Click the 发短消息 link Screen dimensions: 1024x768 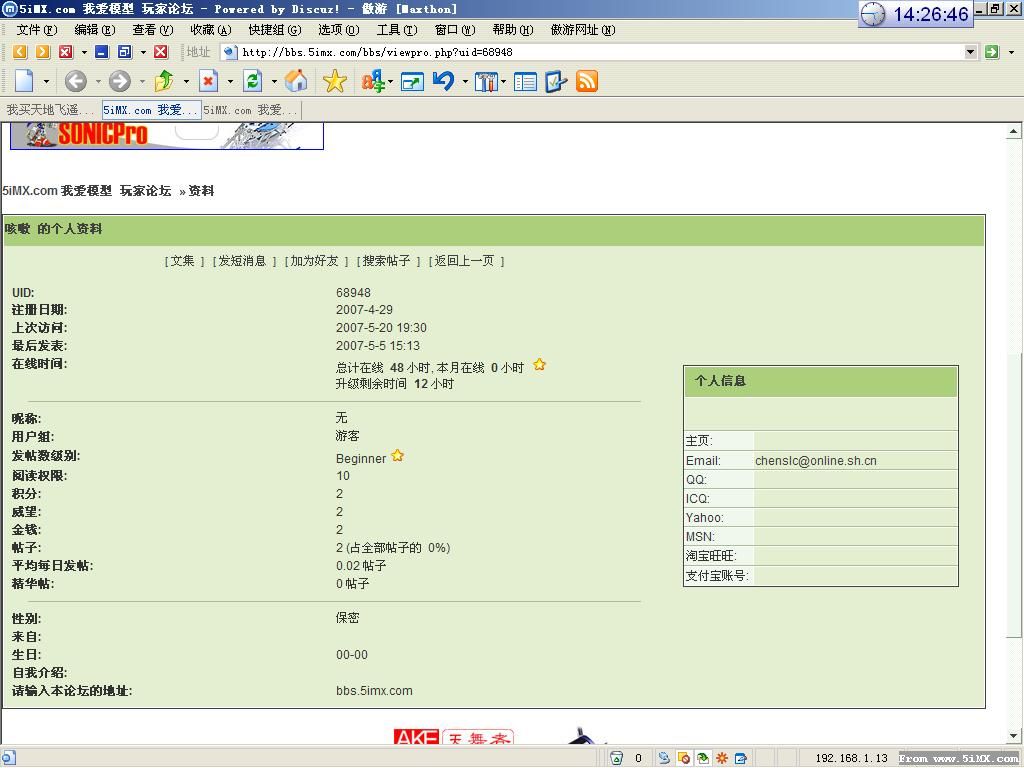pyautogui.click(x=242, y=261)
